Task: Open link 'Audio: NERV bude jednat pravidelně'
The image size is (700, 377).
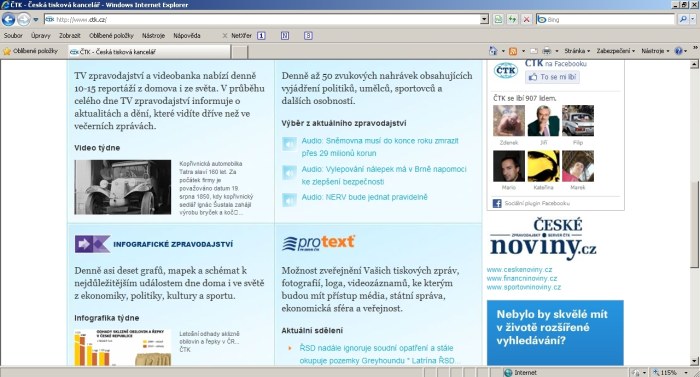Action: (x=364, y=197)
